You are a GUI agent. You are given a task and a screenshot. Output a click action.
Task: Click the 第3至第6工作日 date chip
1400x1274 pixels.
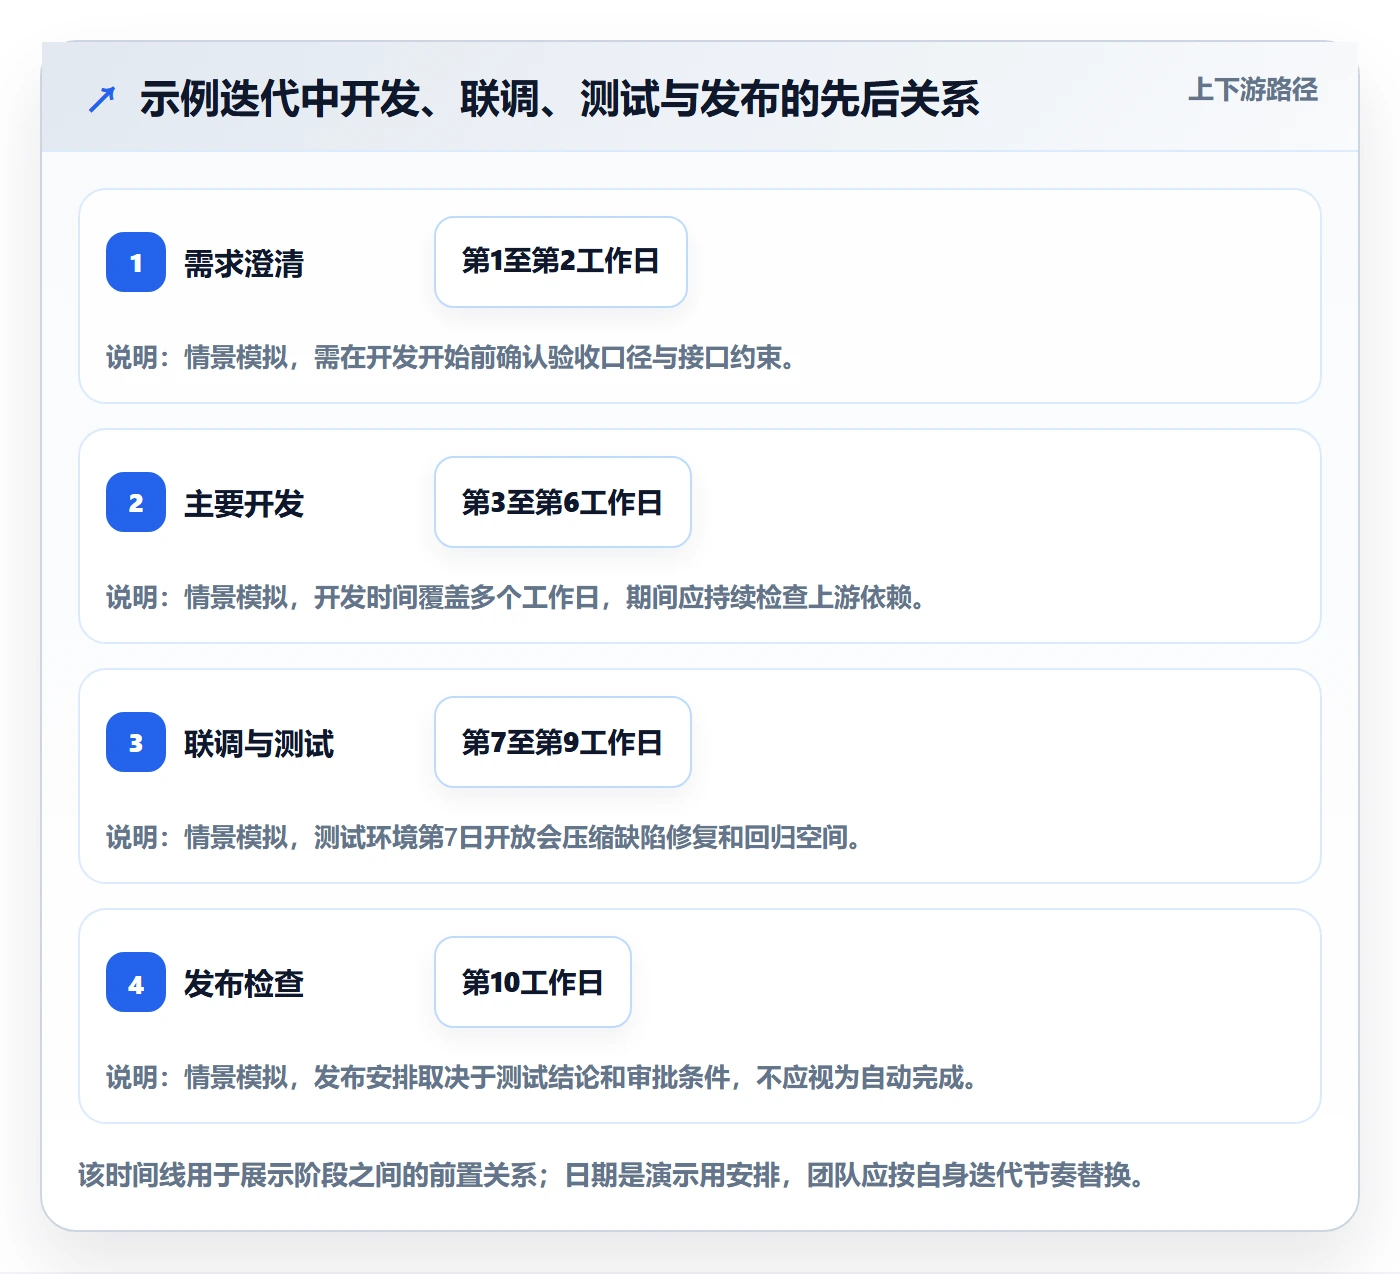(x=563, y=502)
